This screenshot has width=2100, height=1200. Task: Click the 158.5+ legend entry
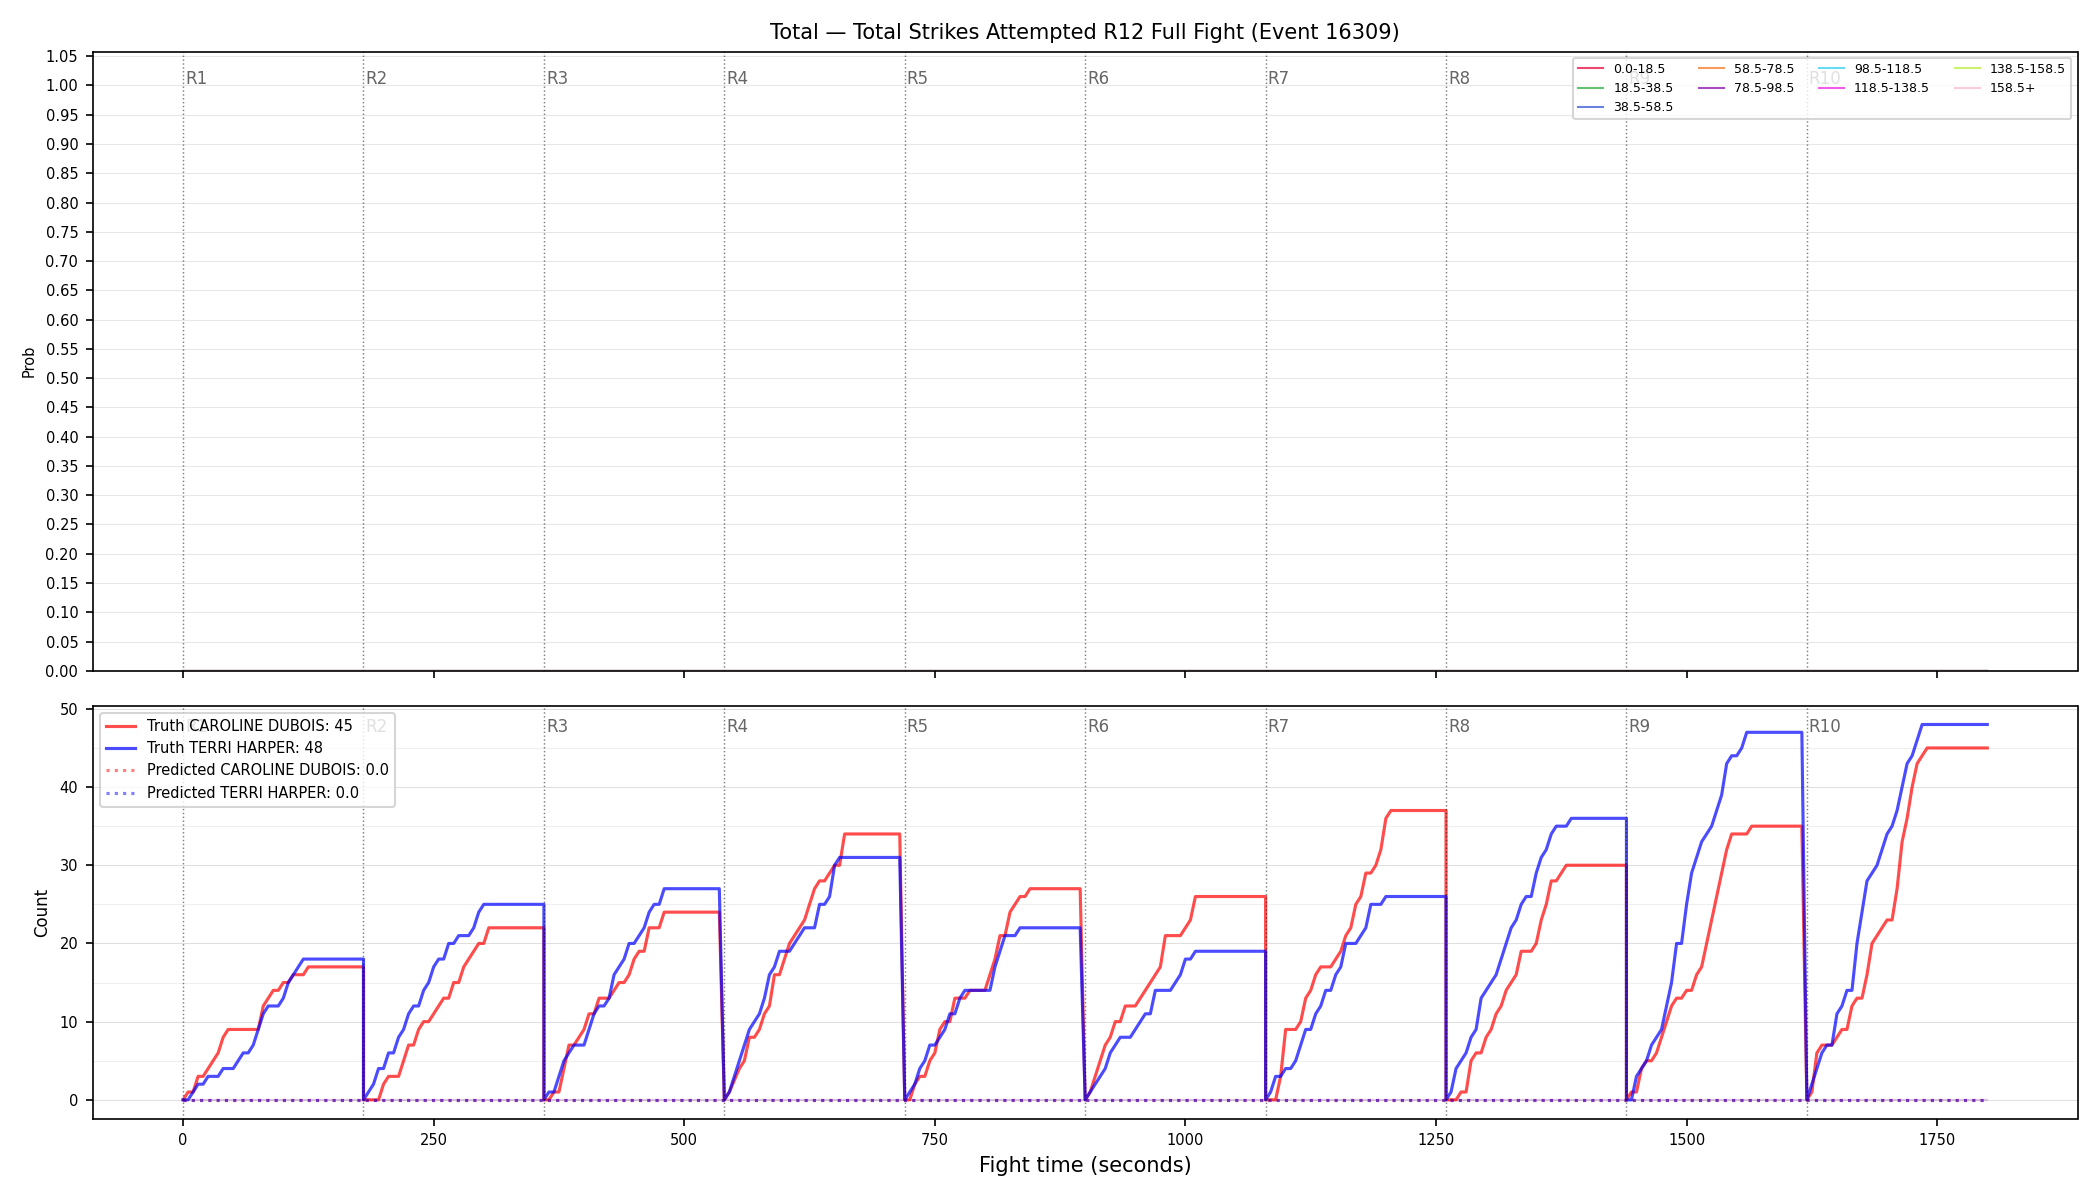pyautogui.click(x=1995, y=88)
